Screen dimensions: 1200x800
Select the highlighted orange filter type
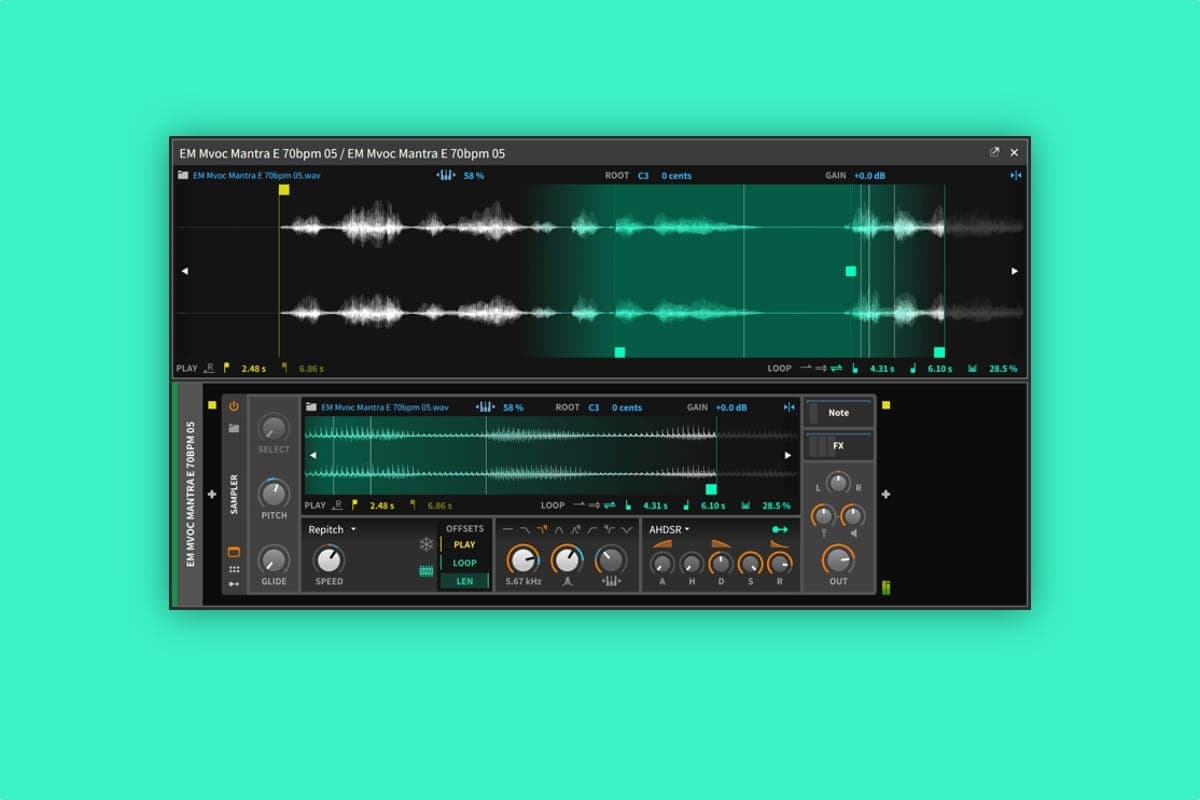click(x=543, y=529)
